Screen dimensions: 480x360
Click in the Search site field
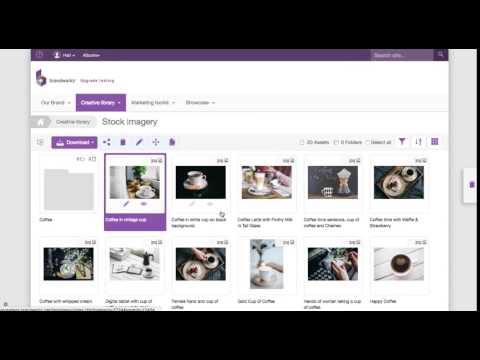(x=402, y=55)
